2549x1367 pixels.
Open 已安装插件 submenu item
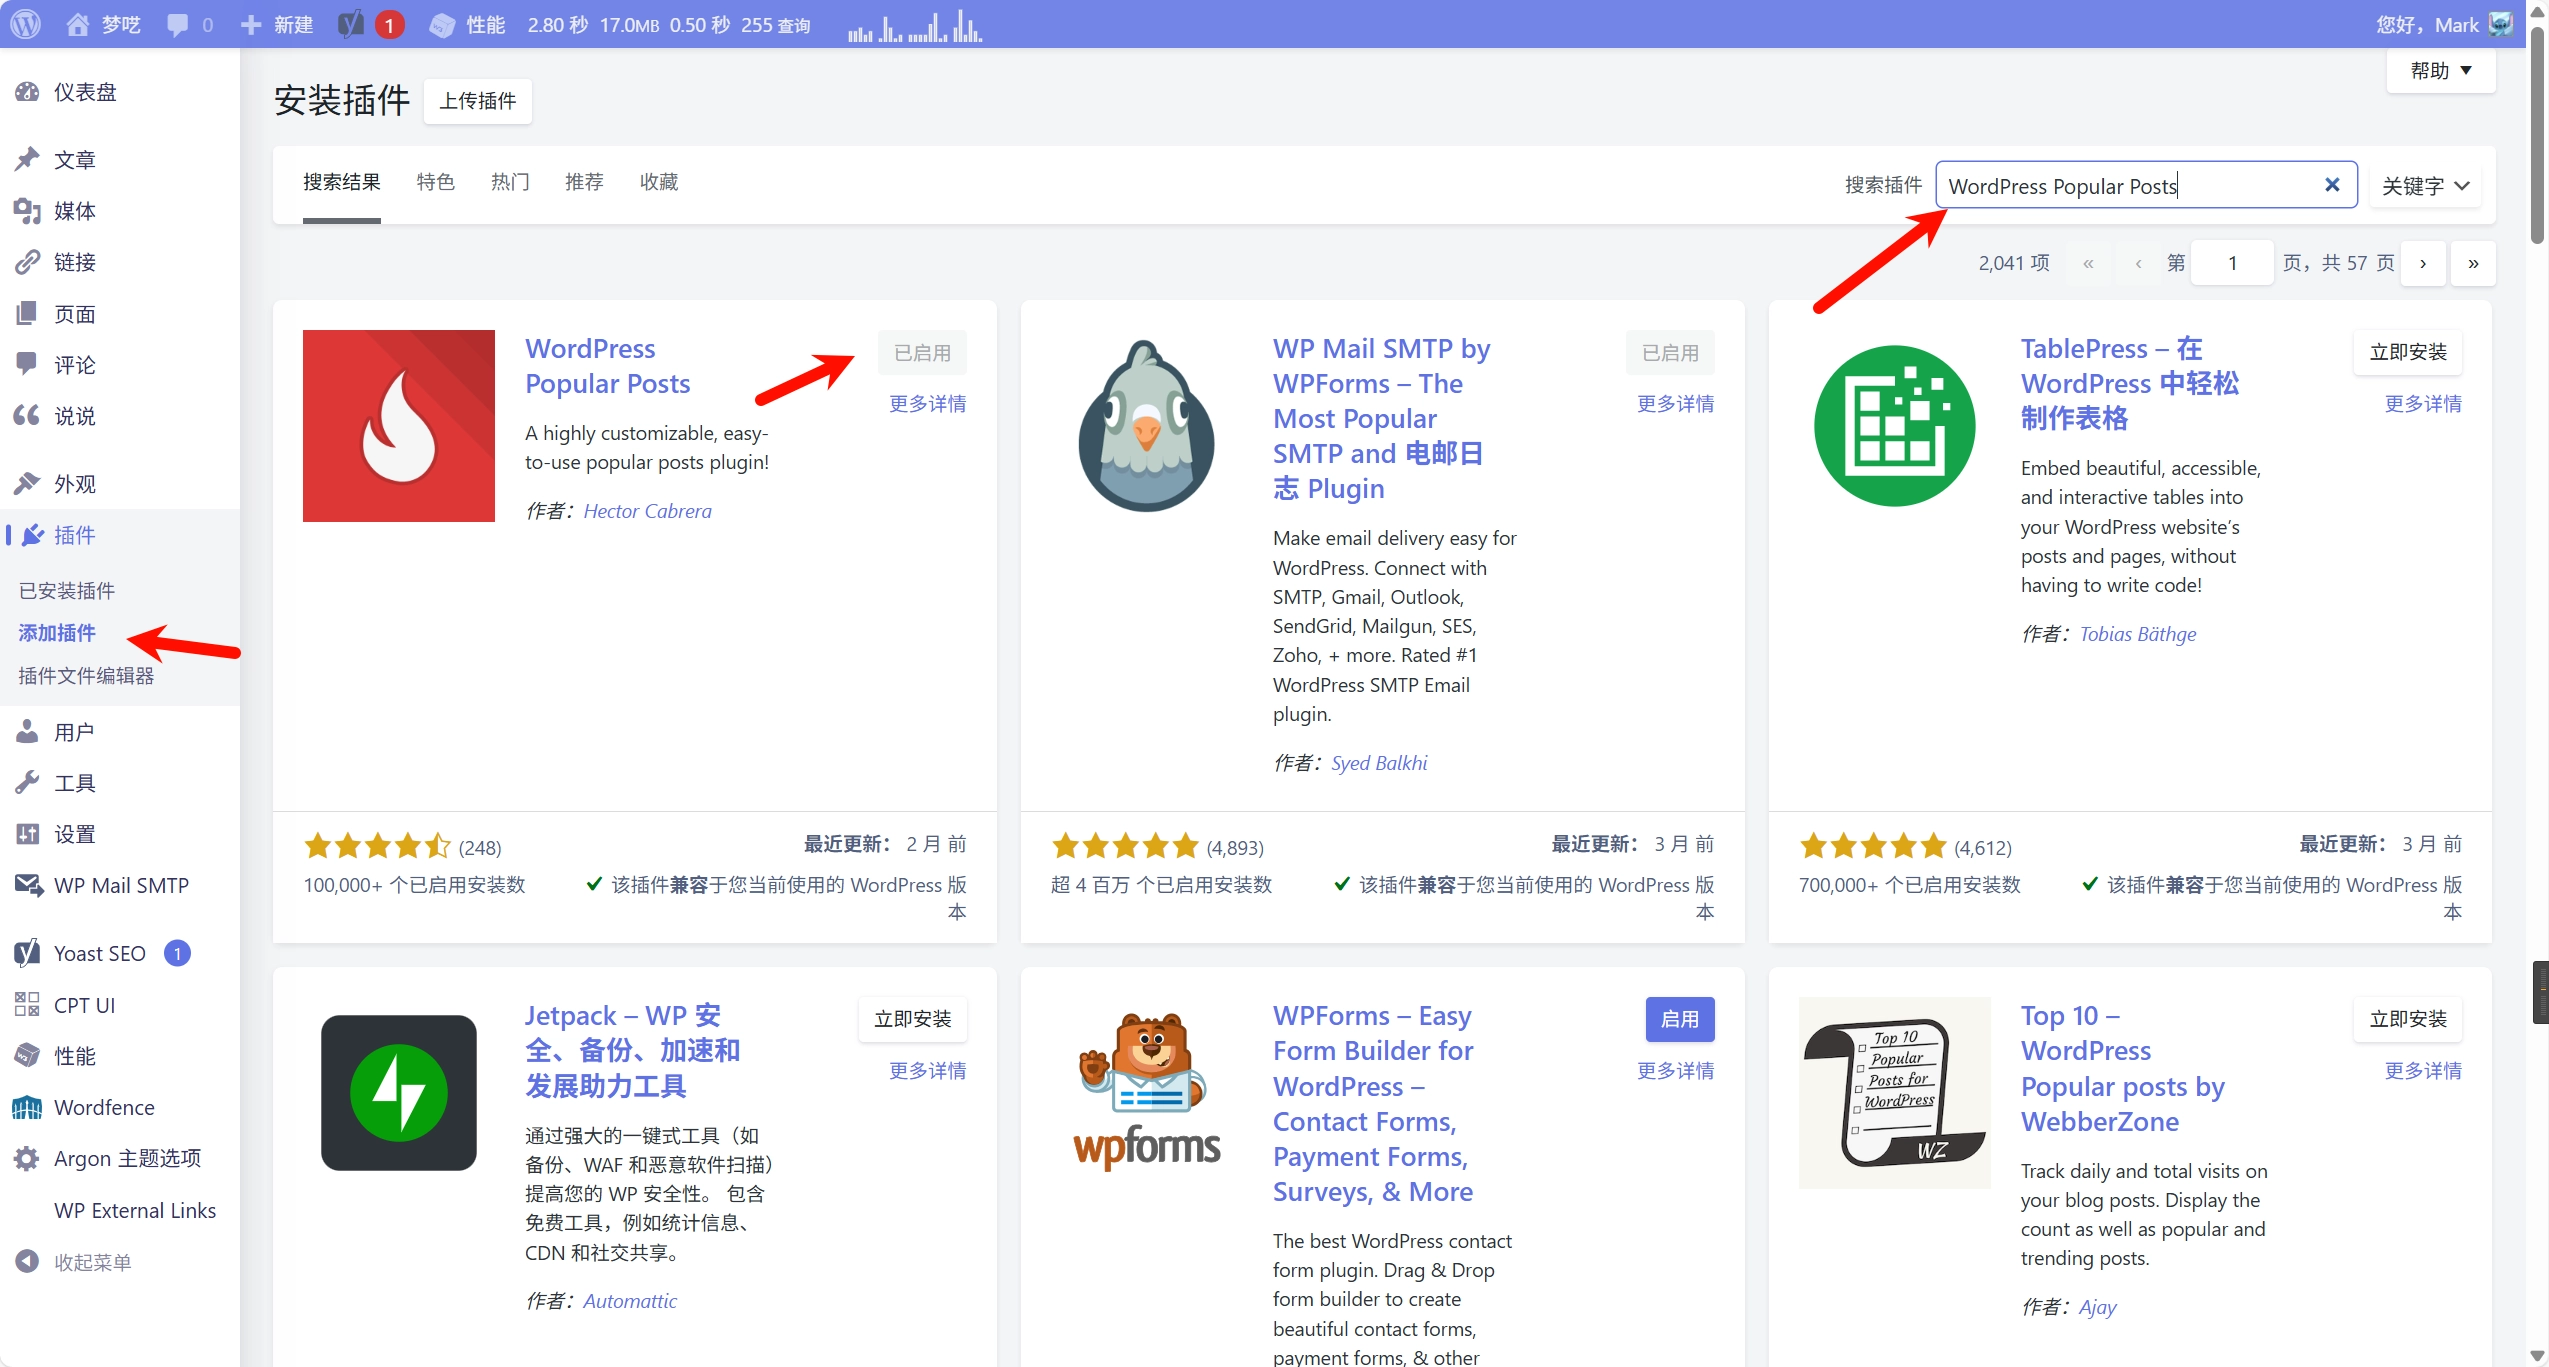point(67,590)
